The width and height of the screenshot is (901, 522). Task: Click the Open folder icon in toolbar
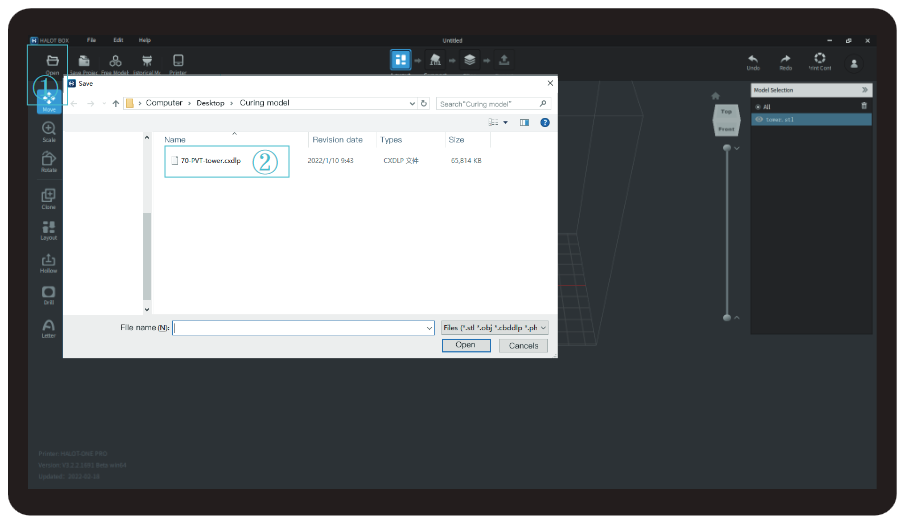52,61
